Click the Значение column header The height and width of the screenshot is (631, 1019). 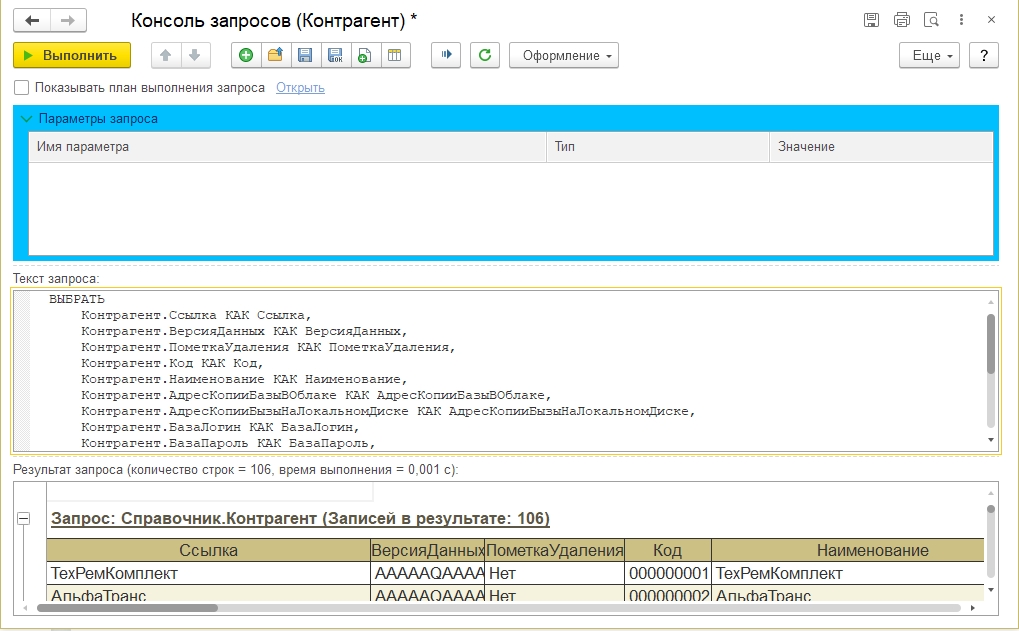(881, 147)
